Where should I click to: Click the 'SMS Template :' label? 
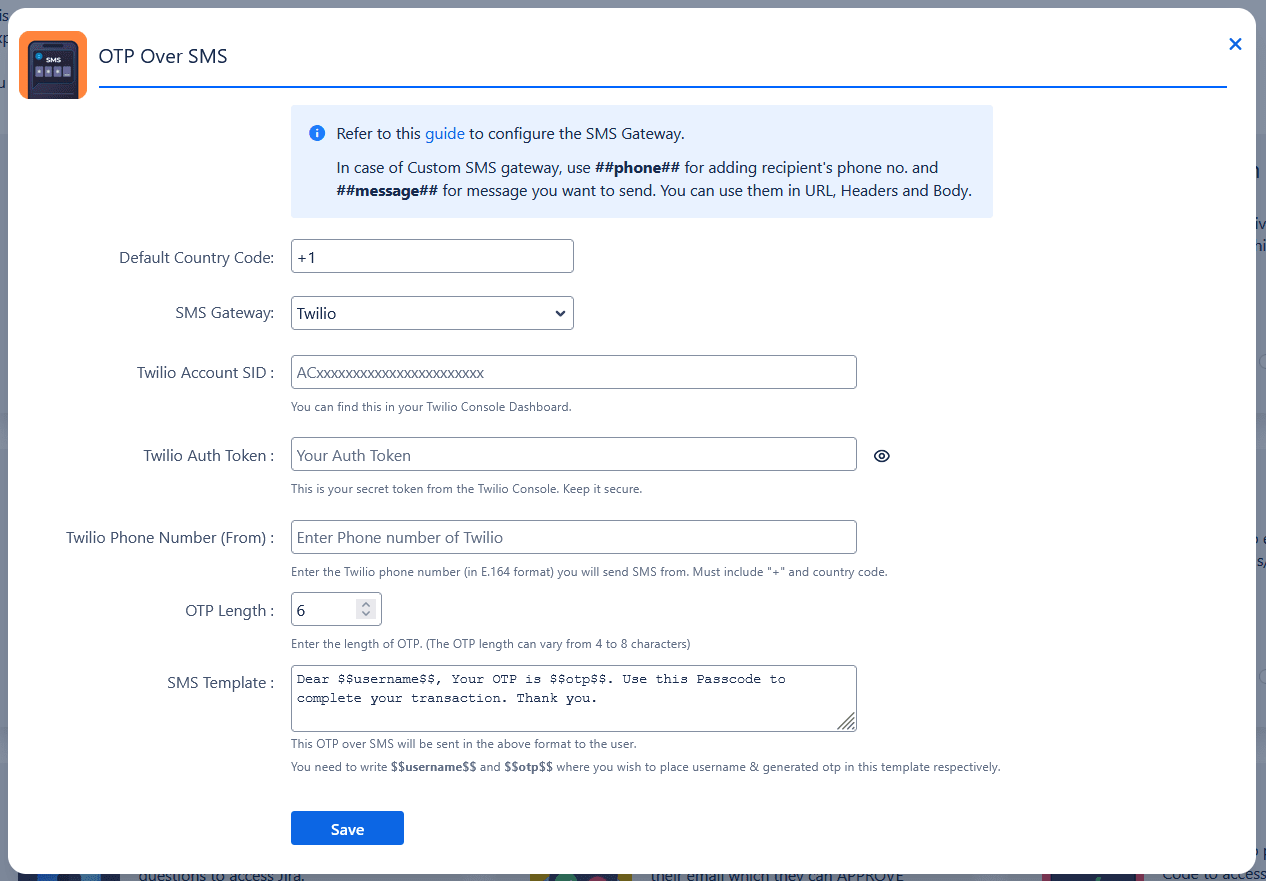coord(220,683)
